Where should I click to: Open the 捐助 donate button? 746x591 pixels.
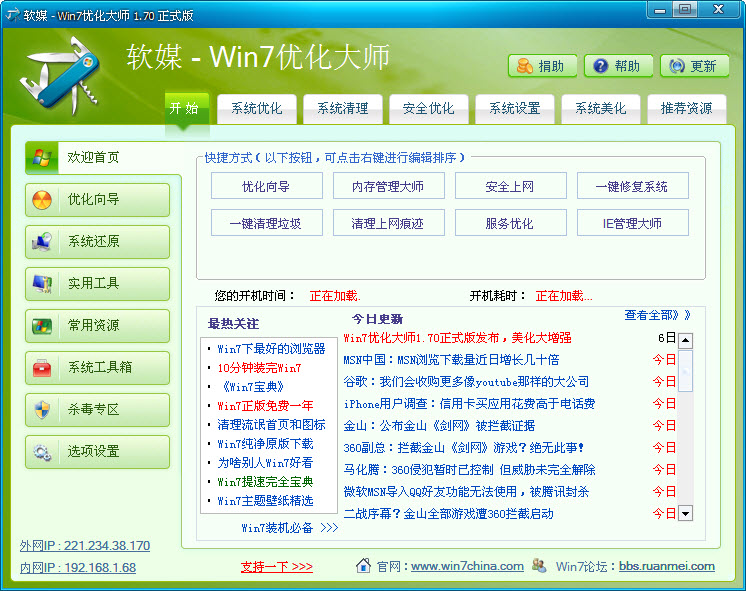tap(542, 66)
